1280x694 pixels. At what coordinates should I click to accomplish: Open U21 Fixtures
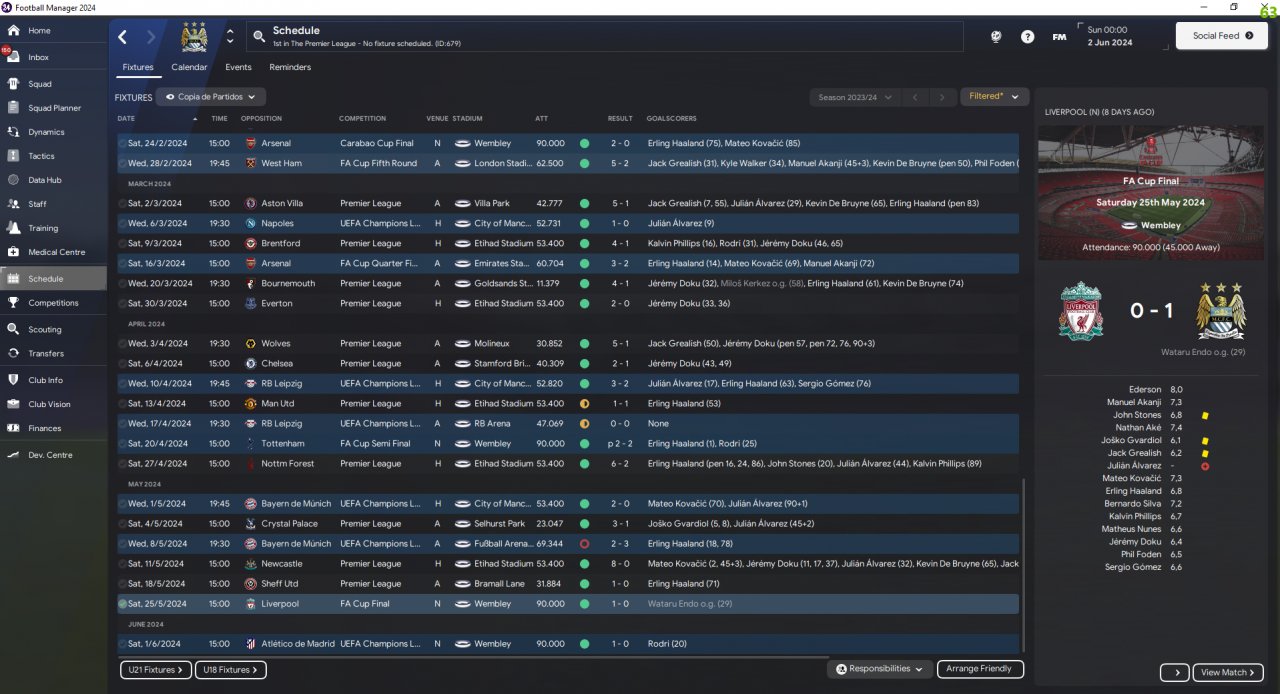[155, 670]
